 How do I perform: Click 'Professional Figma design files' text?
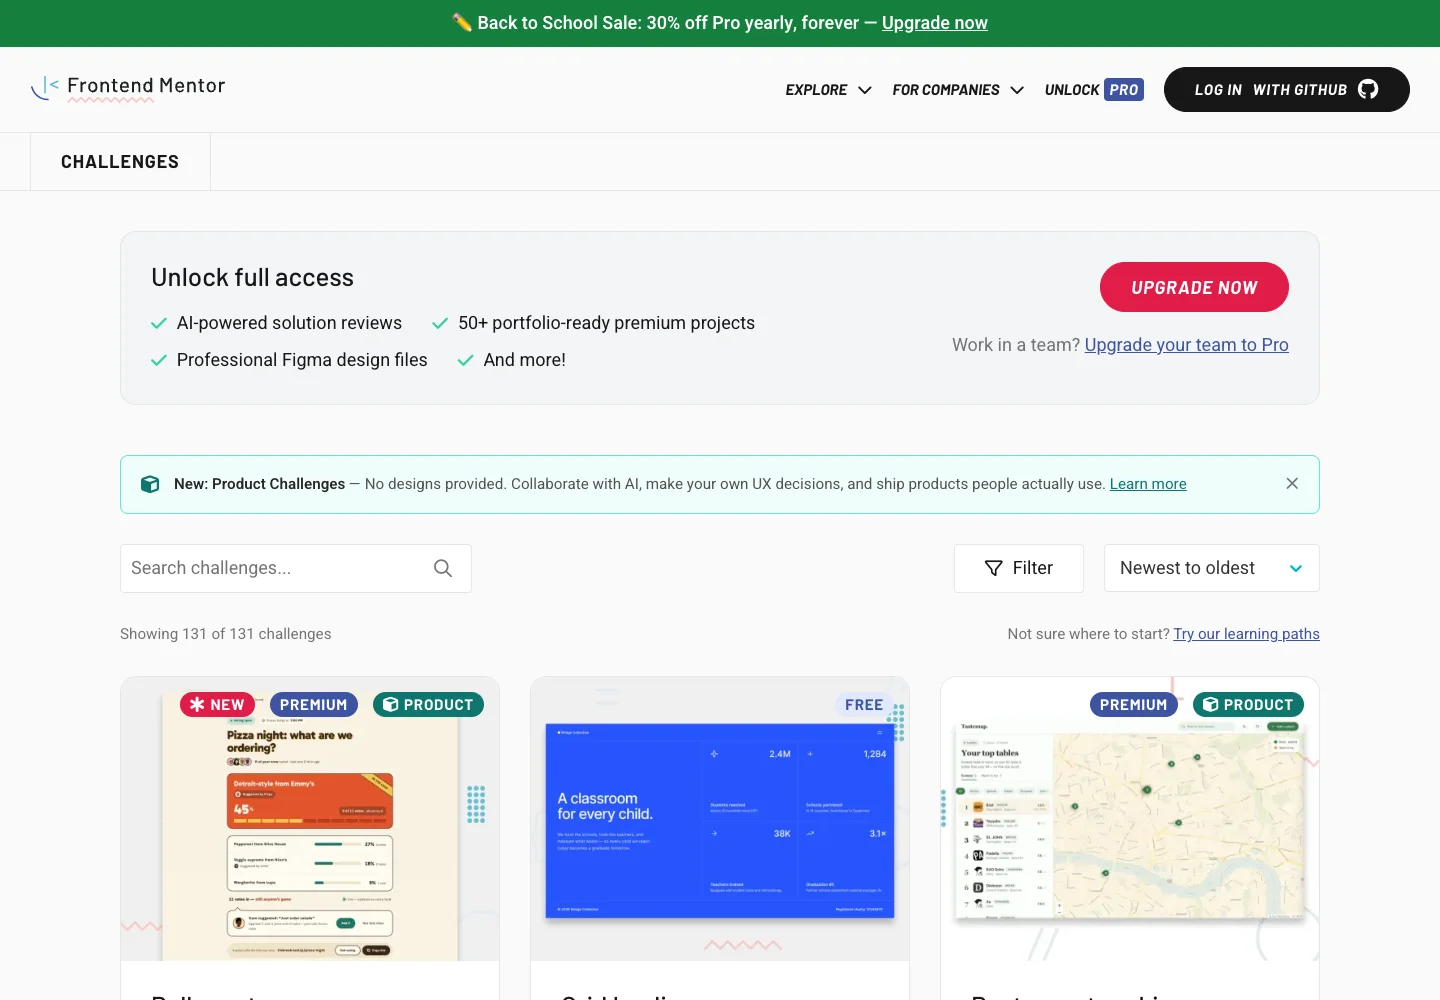tap(302, 360)
